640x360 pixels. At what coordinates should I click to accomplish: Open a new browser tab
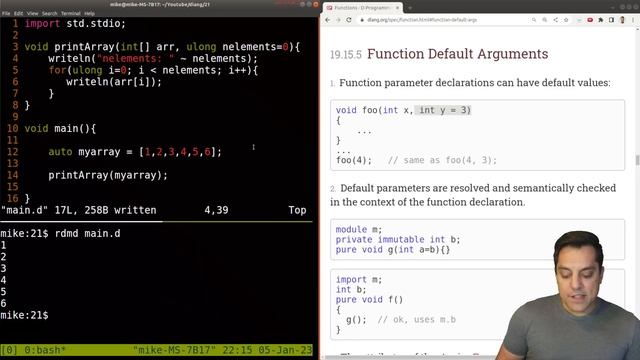point(410,8)
